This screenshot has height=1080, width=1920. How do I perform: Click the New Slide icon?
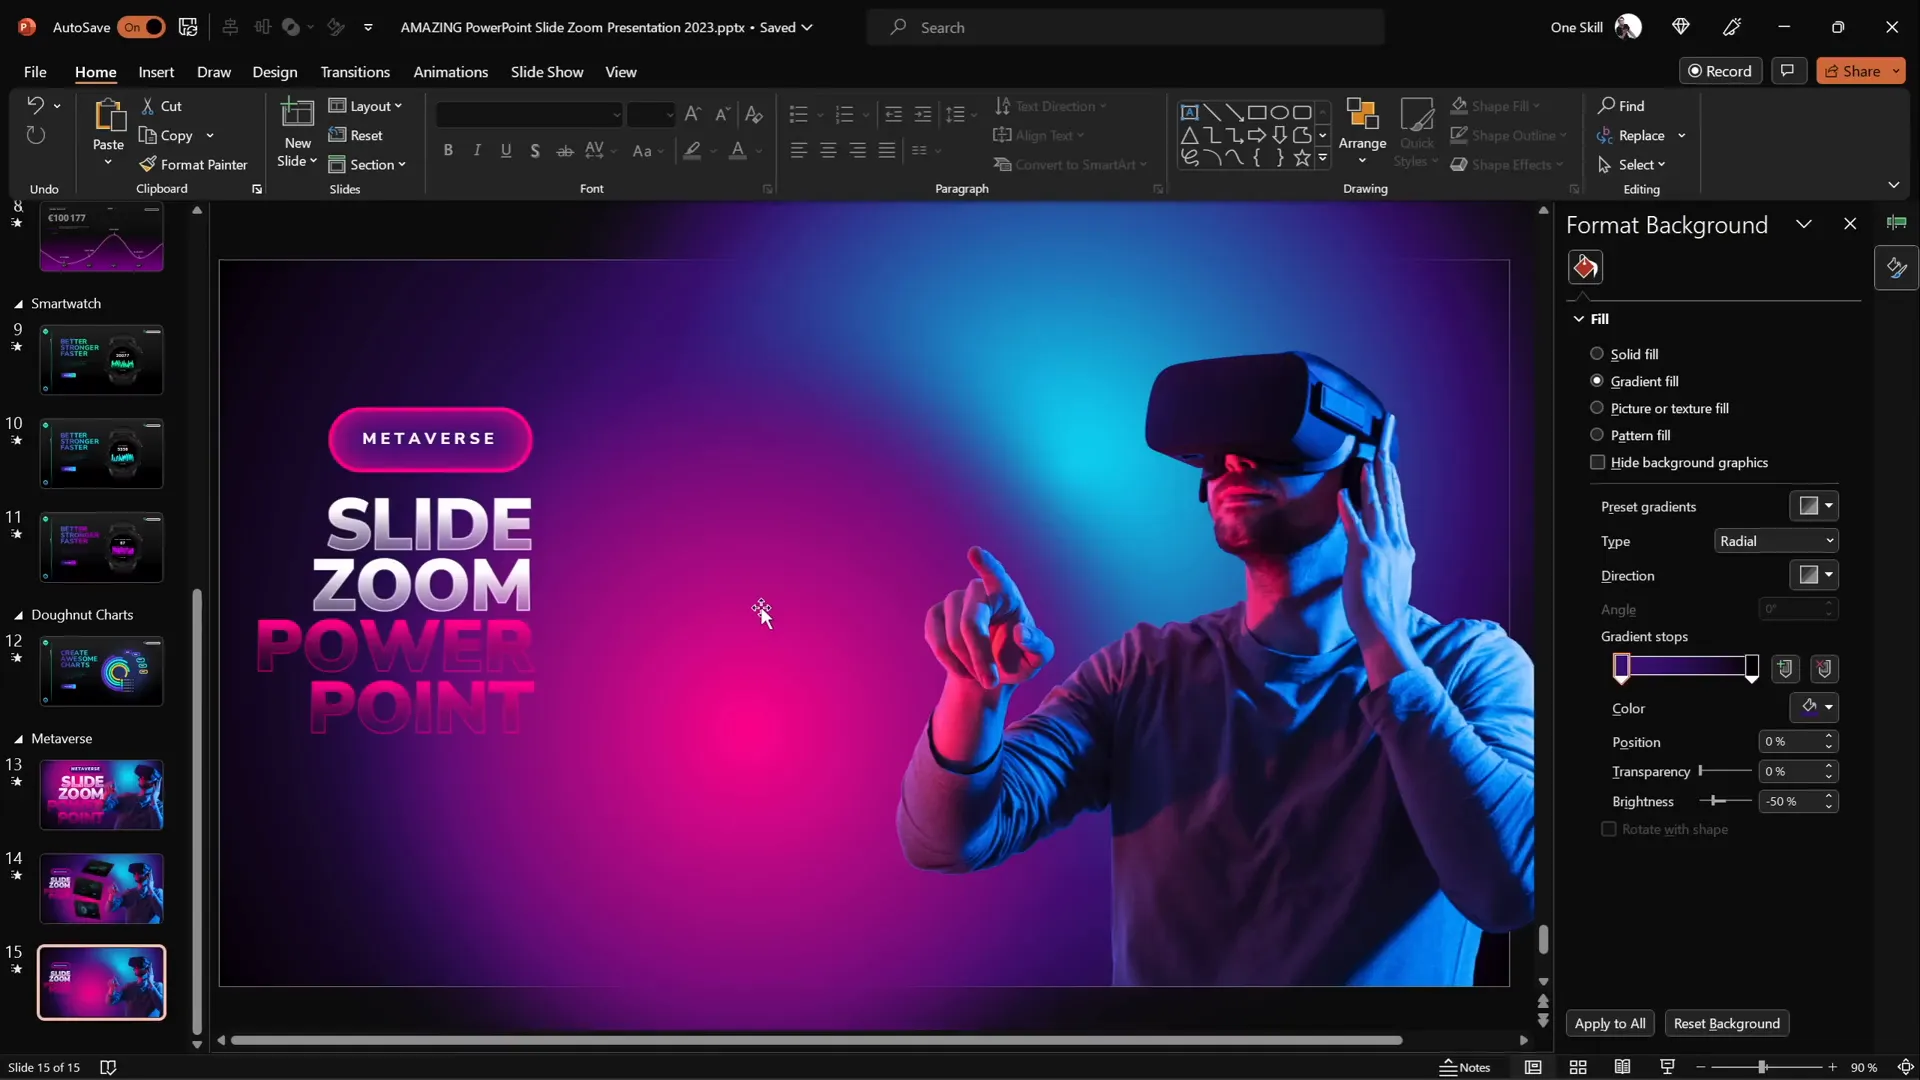(297, 115)
